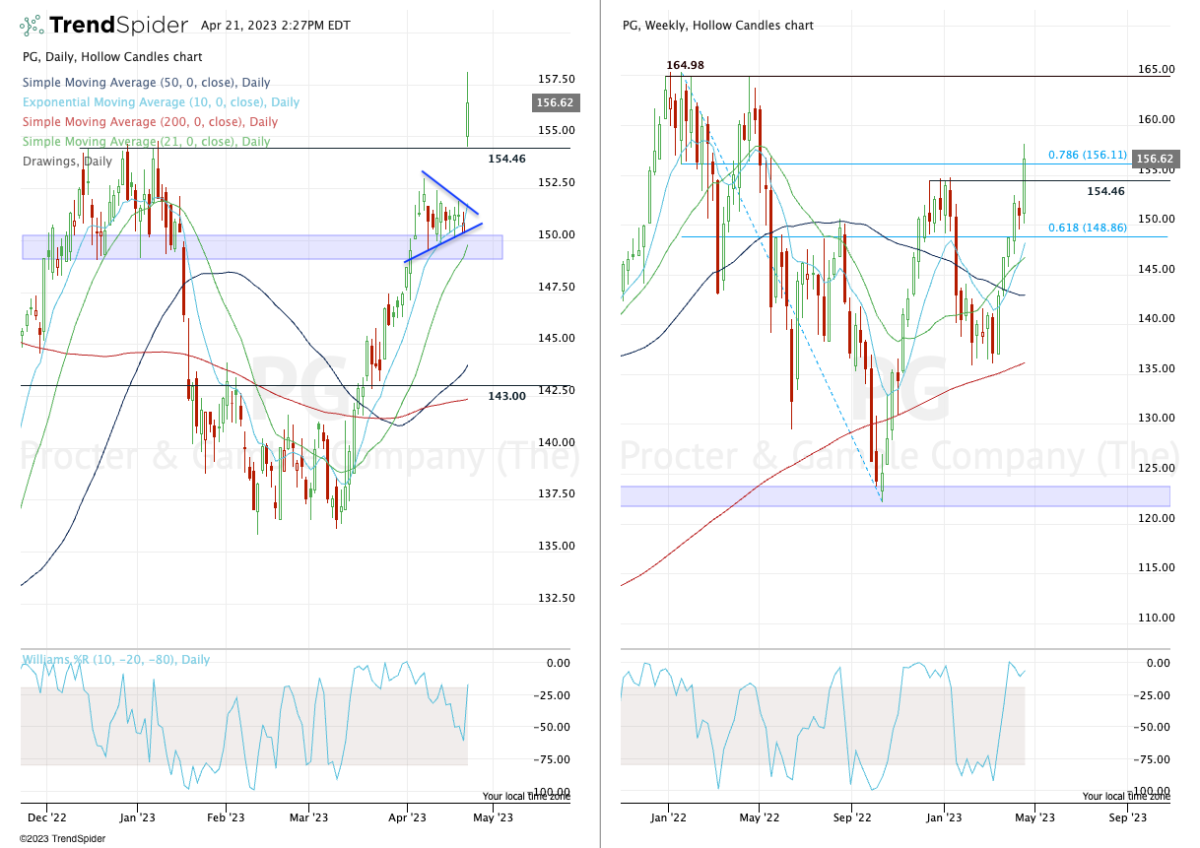Toggle the Exponential Moving Average (10) indicator
This screenshot has width=1200, height=848.
tap(160, 102)
